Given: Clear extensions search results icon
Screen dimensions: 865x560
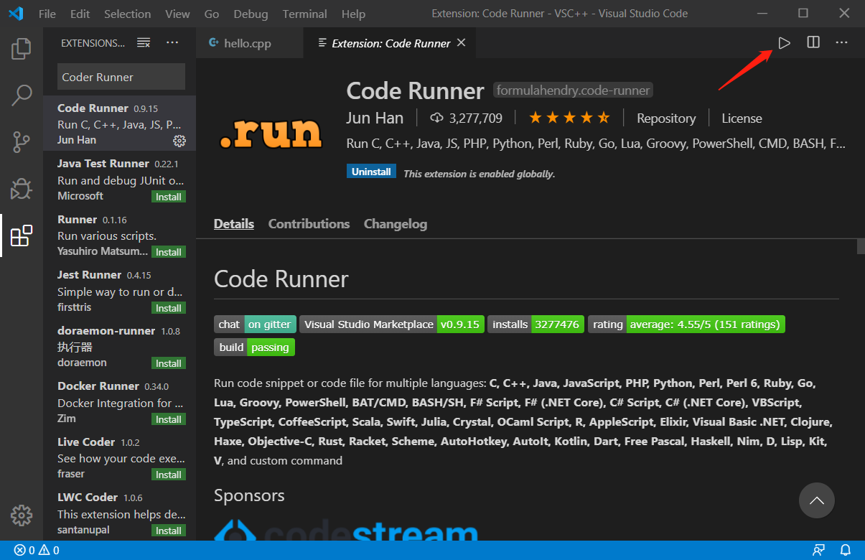Looking at the screenshot, I should point(143,43).
